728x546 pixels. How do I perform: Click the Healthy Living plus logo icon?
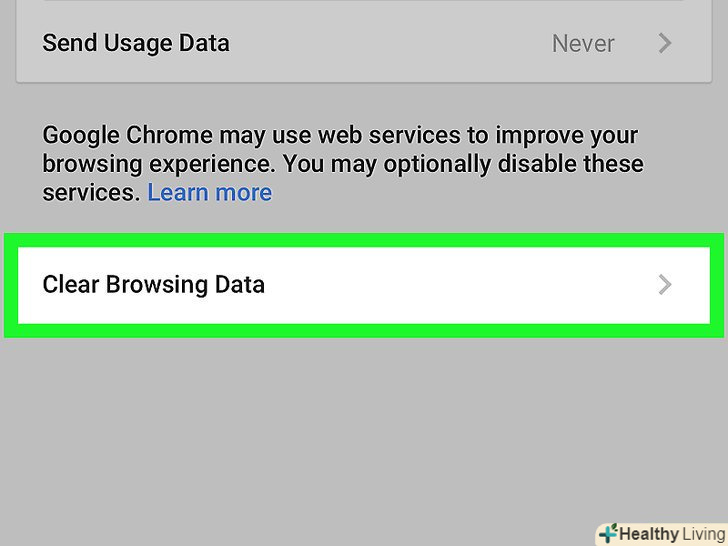pos(608,534)
